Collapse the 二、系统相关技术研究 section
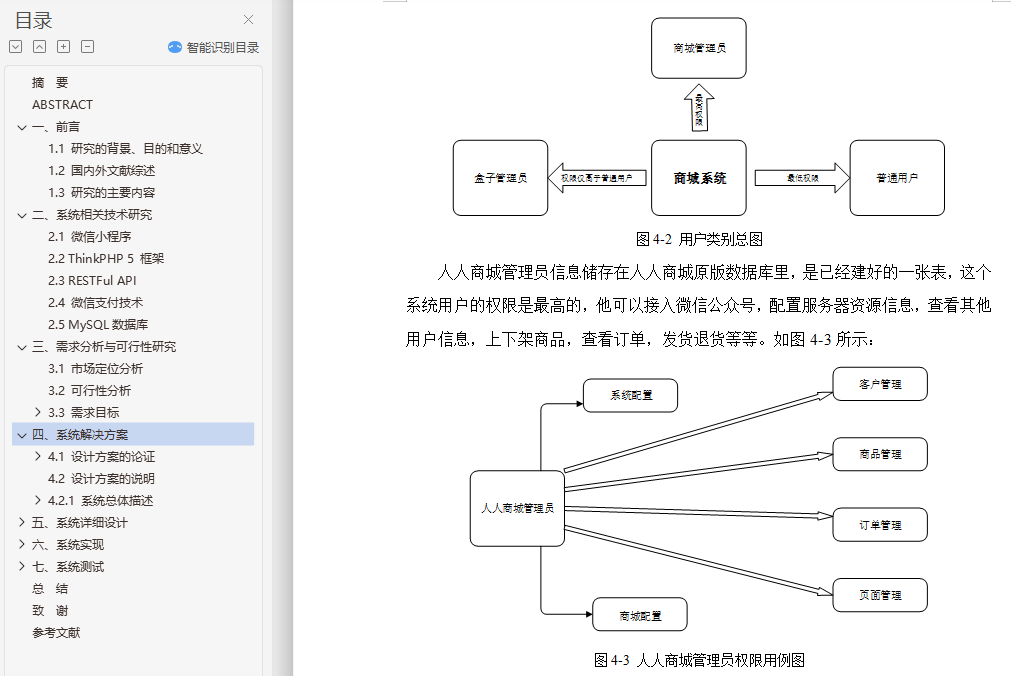Image resolution: width=1011 pixels, height=676 pixels. click(22, 215)
